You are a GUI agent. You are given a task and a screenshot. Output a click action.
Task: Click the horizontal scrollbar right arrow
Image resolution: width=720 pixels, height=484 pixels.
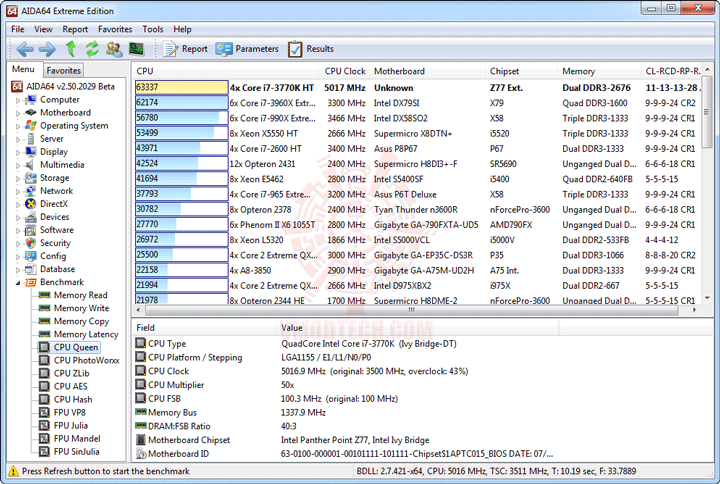click(695, 310)
